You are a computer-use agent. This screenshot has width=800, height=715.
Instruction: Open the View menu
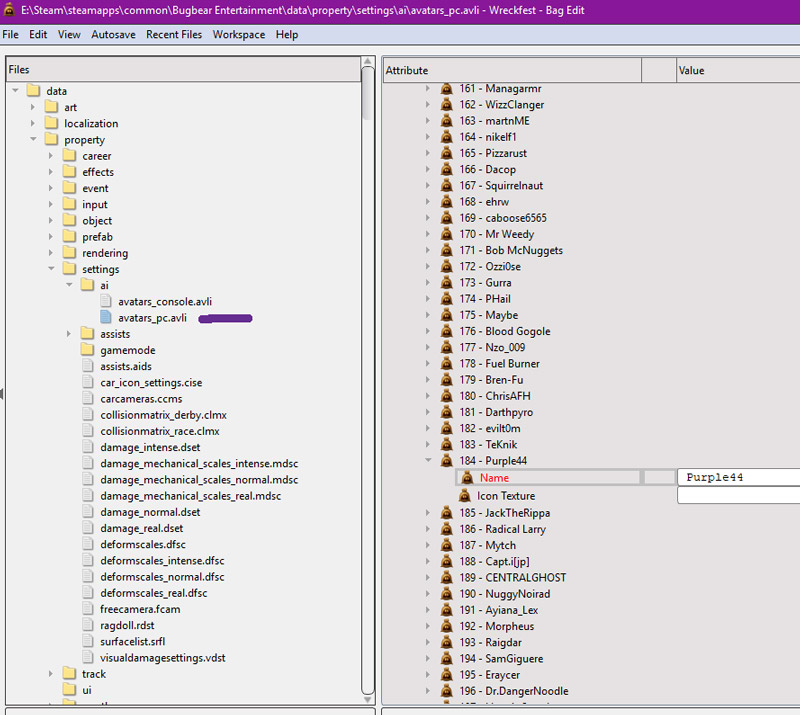69,35
